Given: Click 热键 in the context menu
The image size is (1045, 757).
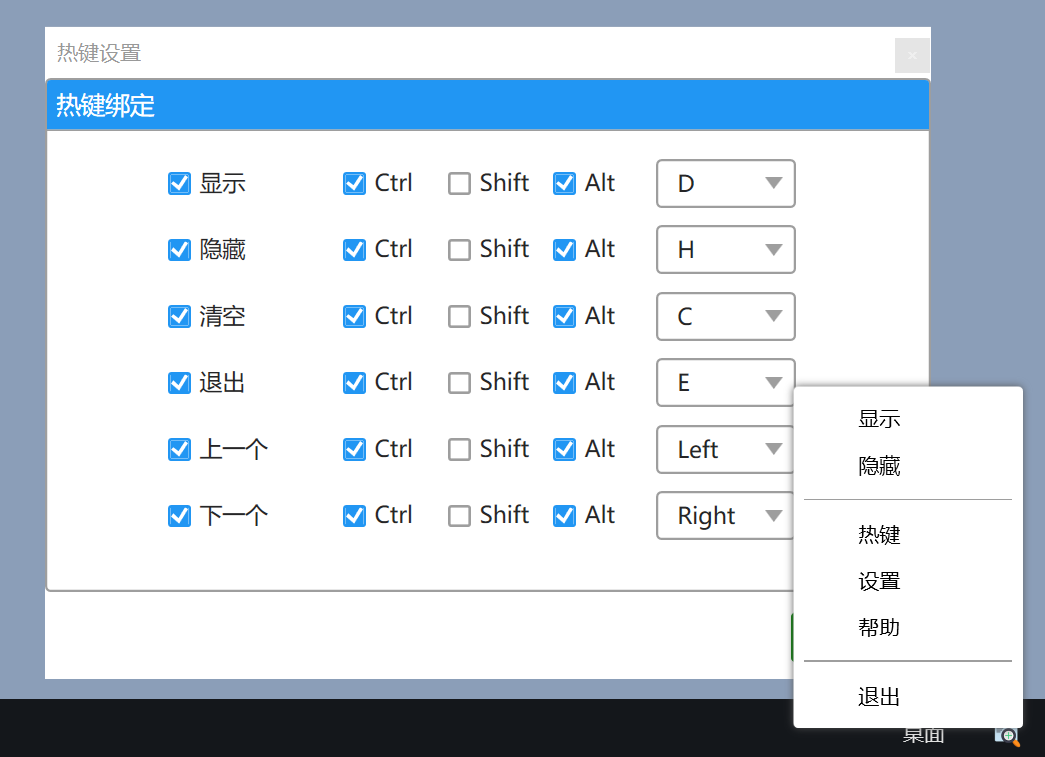Looking at the screenshot, I should pyautogui.click(x=879, y=535).
